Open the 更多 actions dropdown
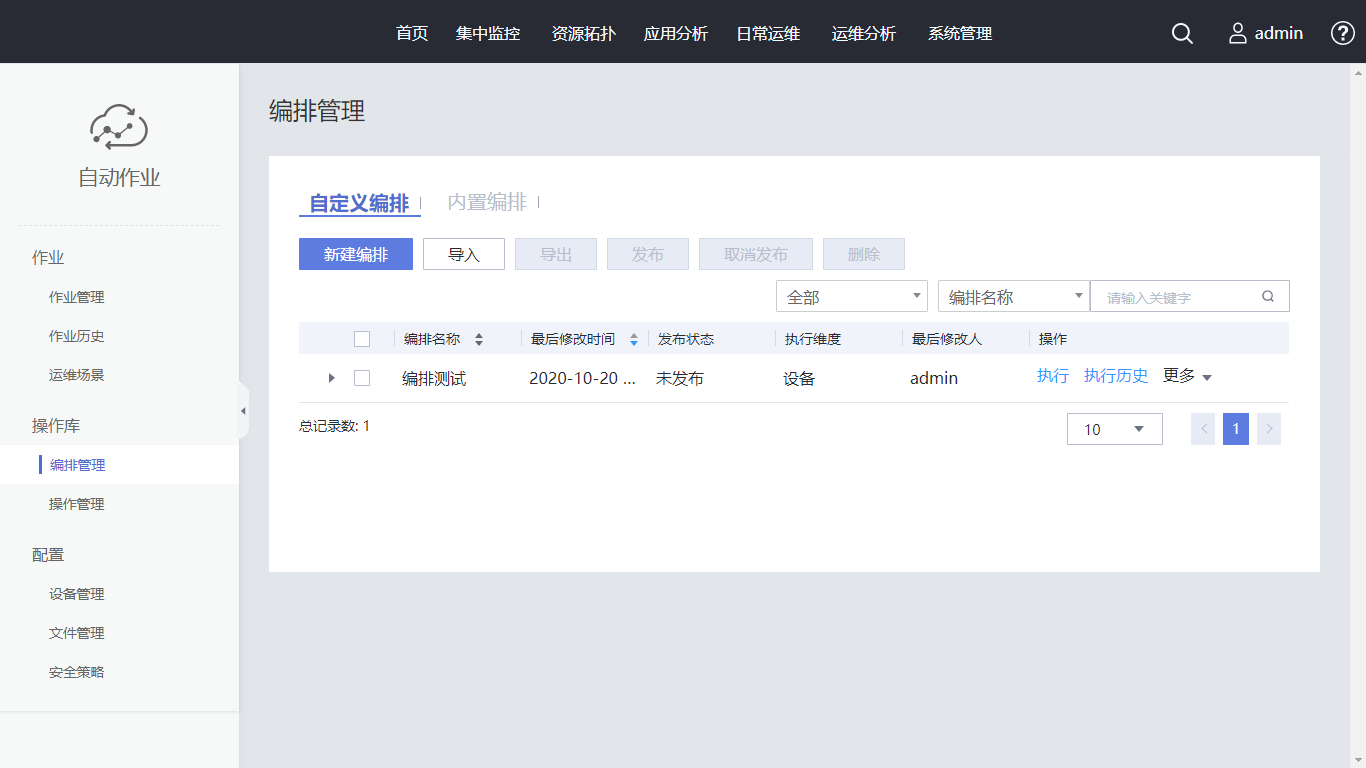Image resolution: width=1366 pixels, height=768 pixels. pyautogui.click(x=1187, y=376)
